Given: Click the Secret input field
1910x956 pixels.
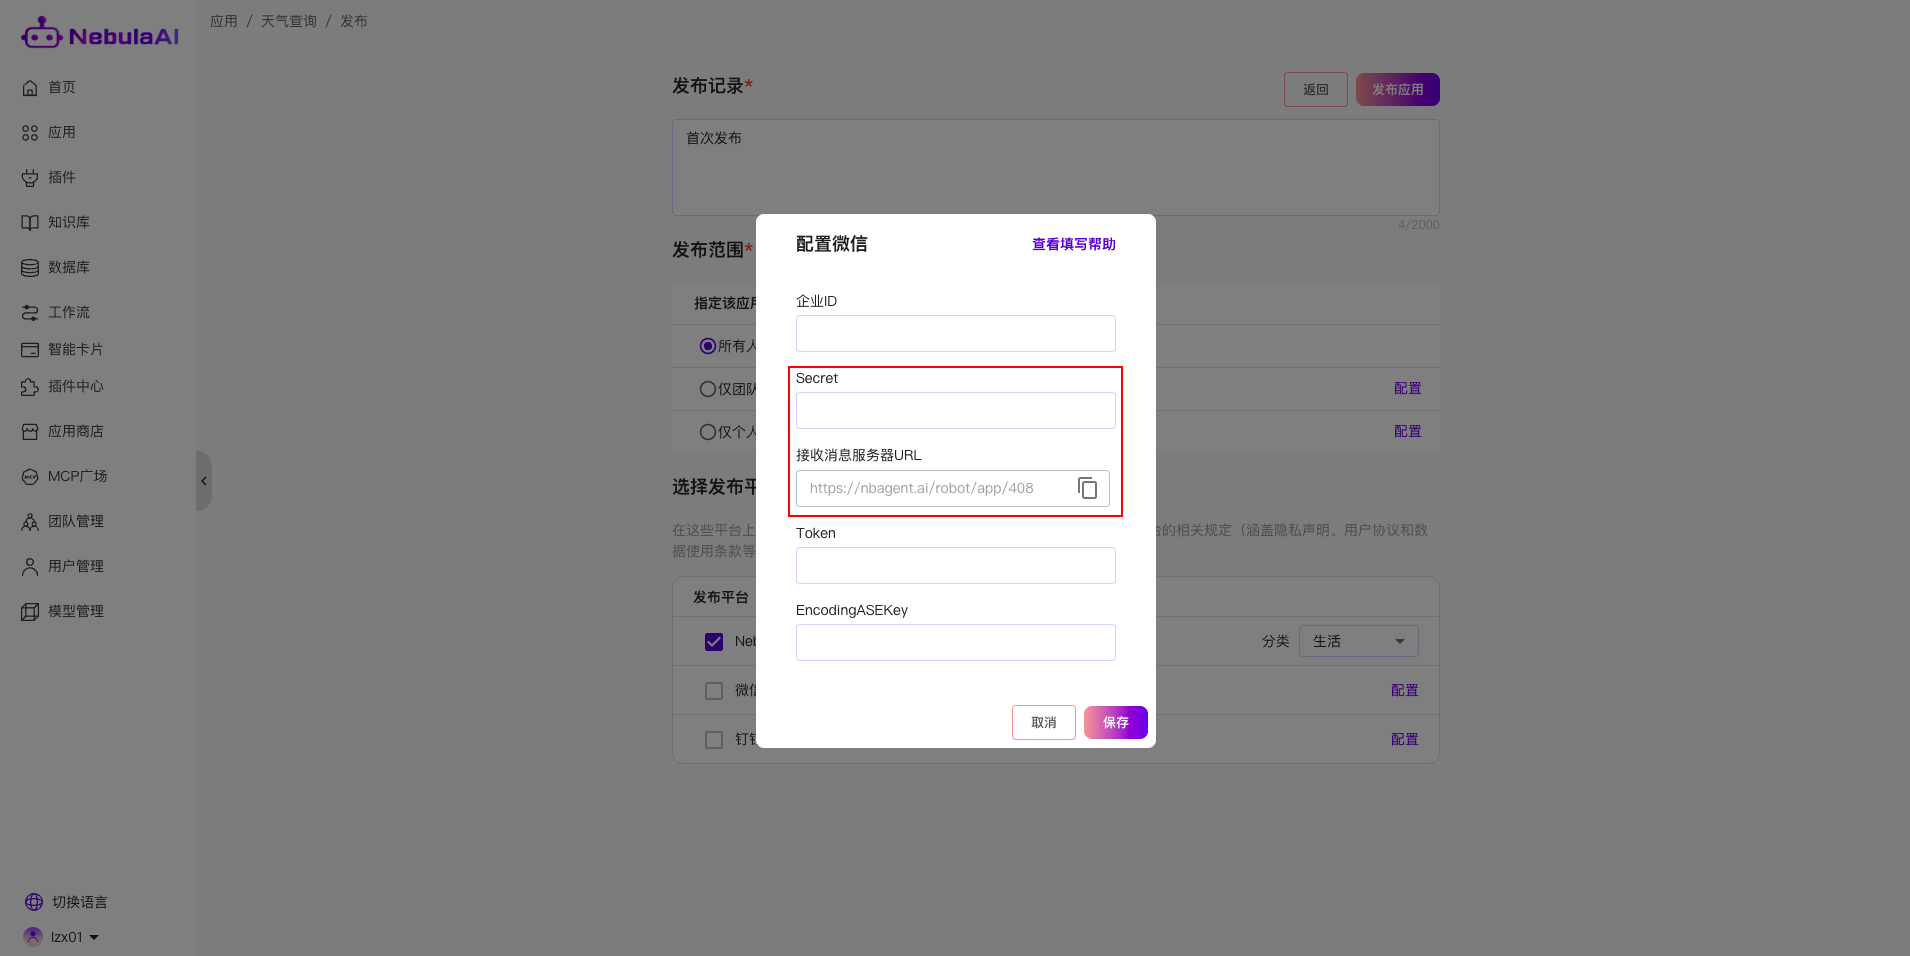Looking at the screenshot, I should point(956,410).
